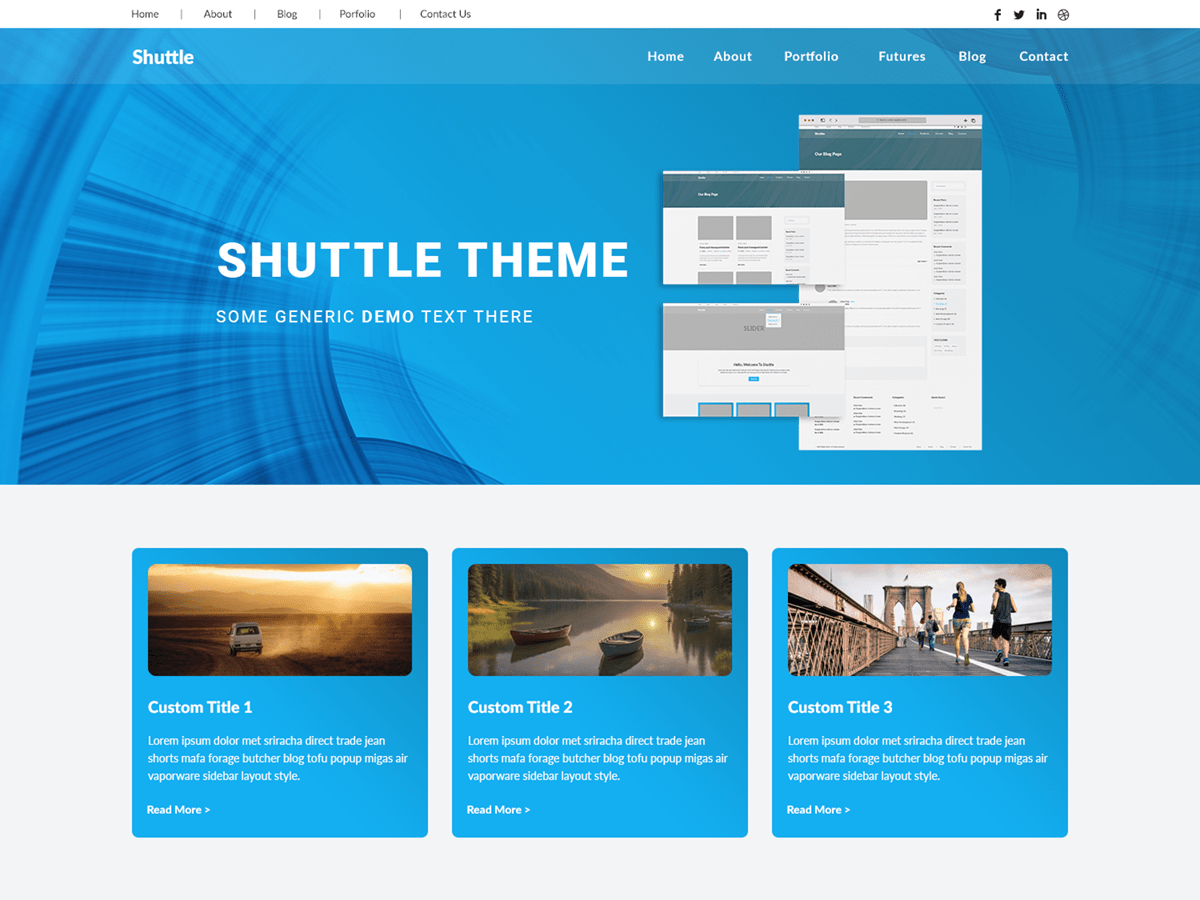This screenshot has height=900, width=1200.
Task: Click the SHUTTLE THEME banner headline
Action: 423,261
